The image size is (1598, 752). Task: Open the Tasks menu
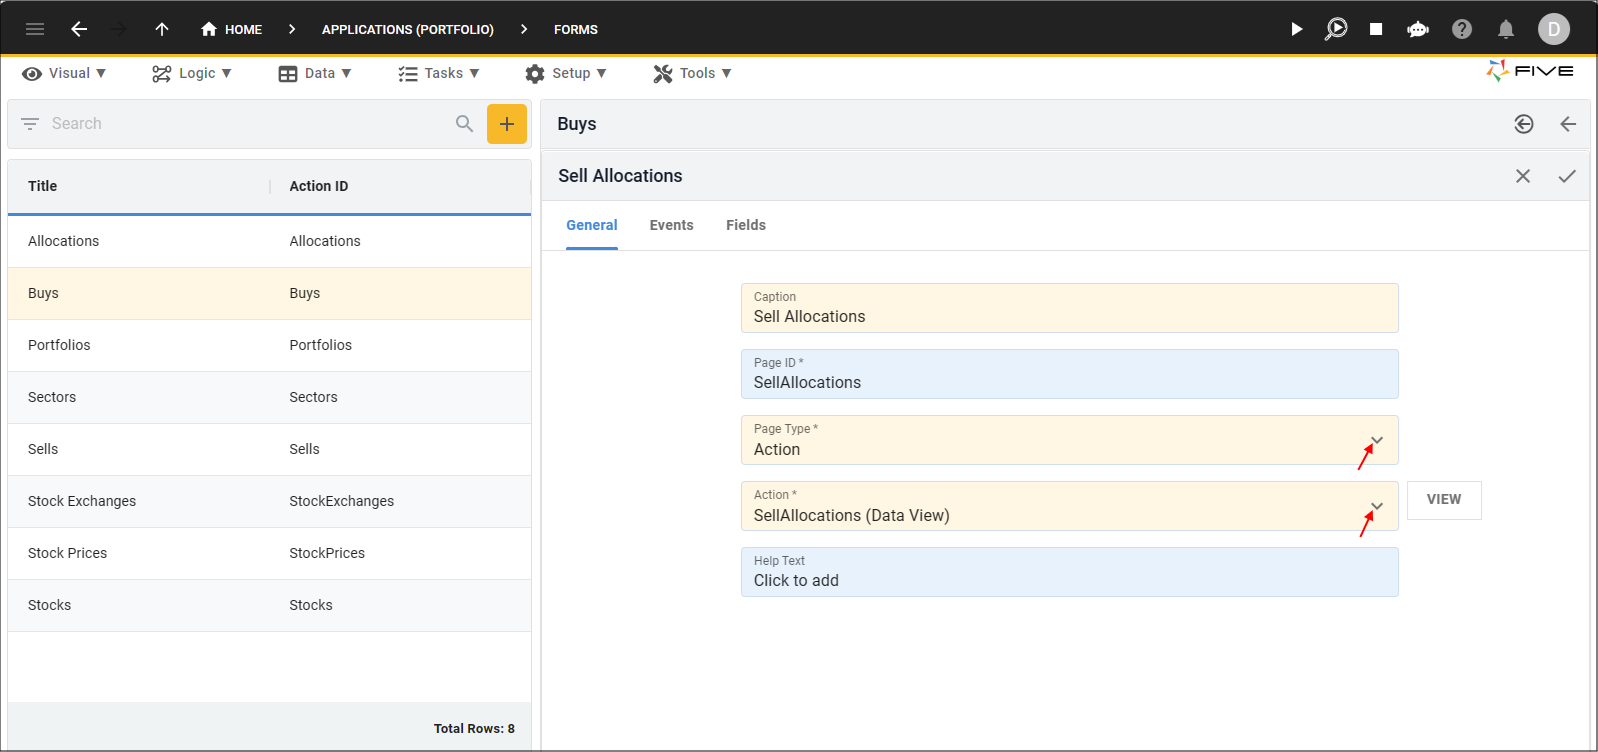439,73
